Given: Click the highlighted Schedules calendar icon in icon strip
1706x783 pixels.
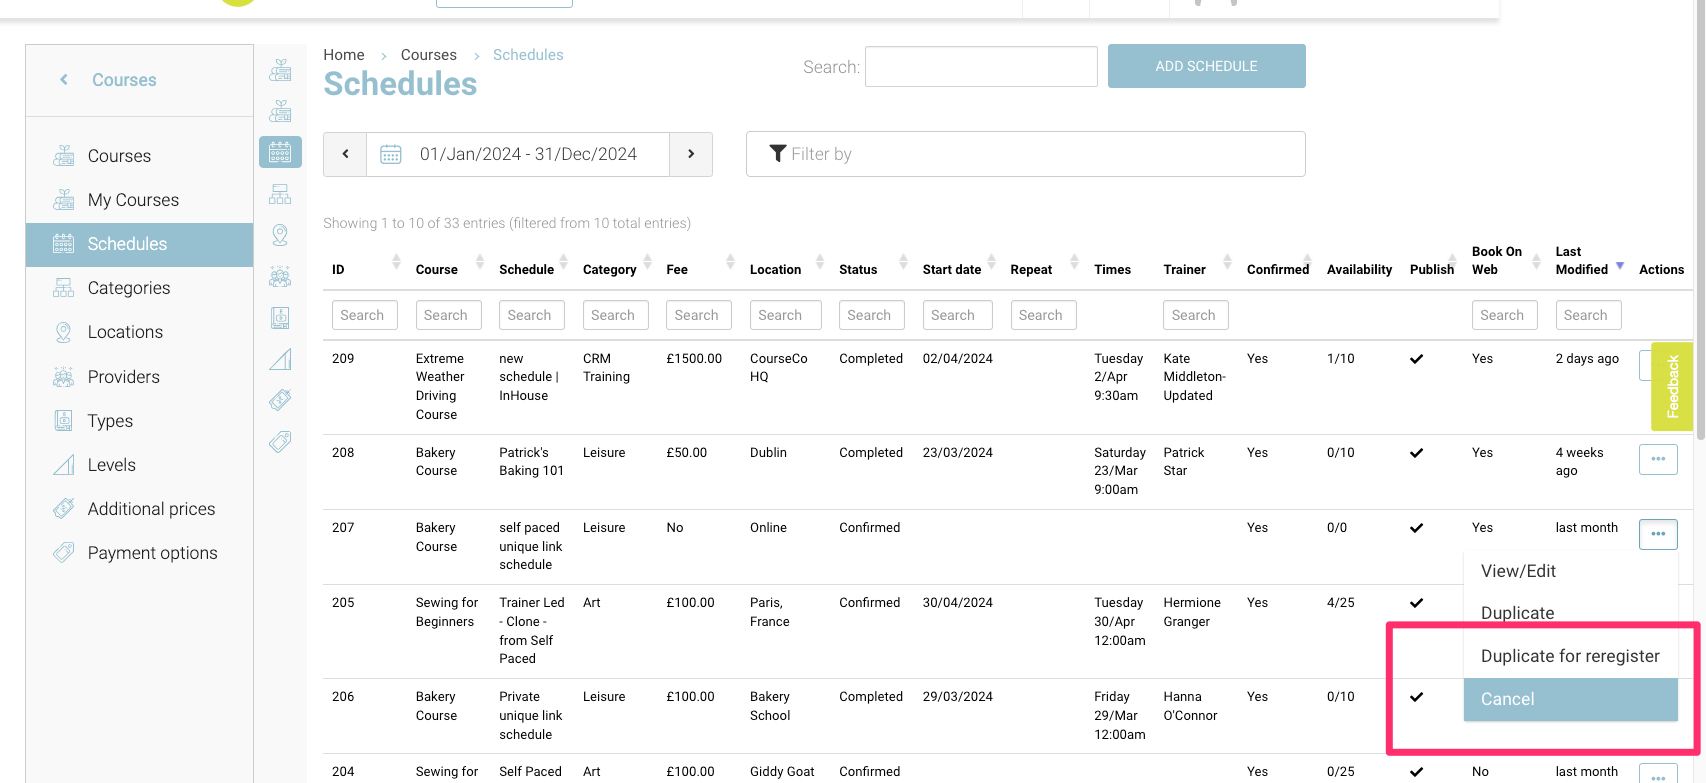Looking at the screenshot, I should click(280, 152).
